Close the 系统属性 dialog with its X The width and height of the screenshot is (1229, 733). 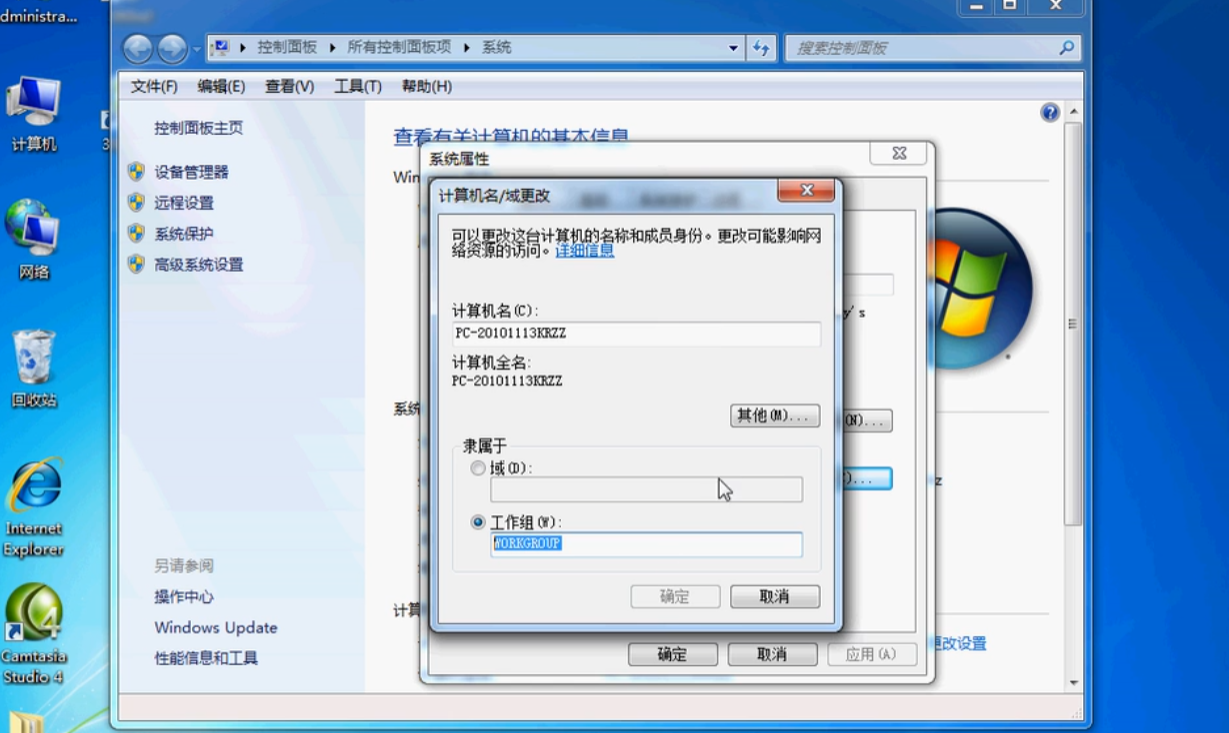click(x=899, y=153)
